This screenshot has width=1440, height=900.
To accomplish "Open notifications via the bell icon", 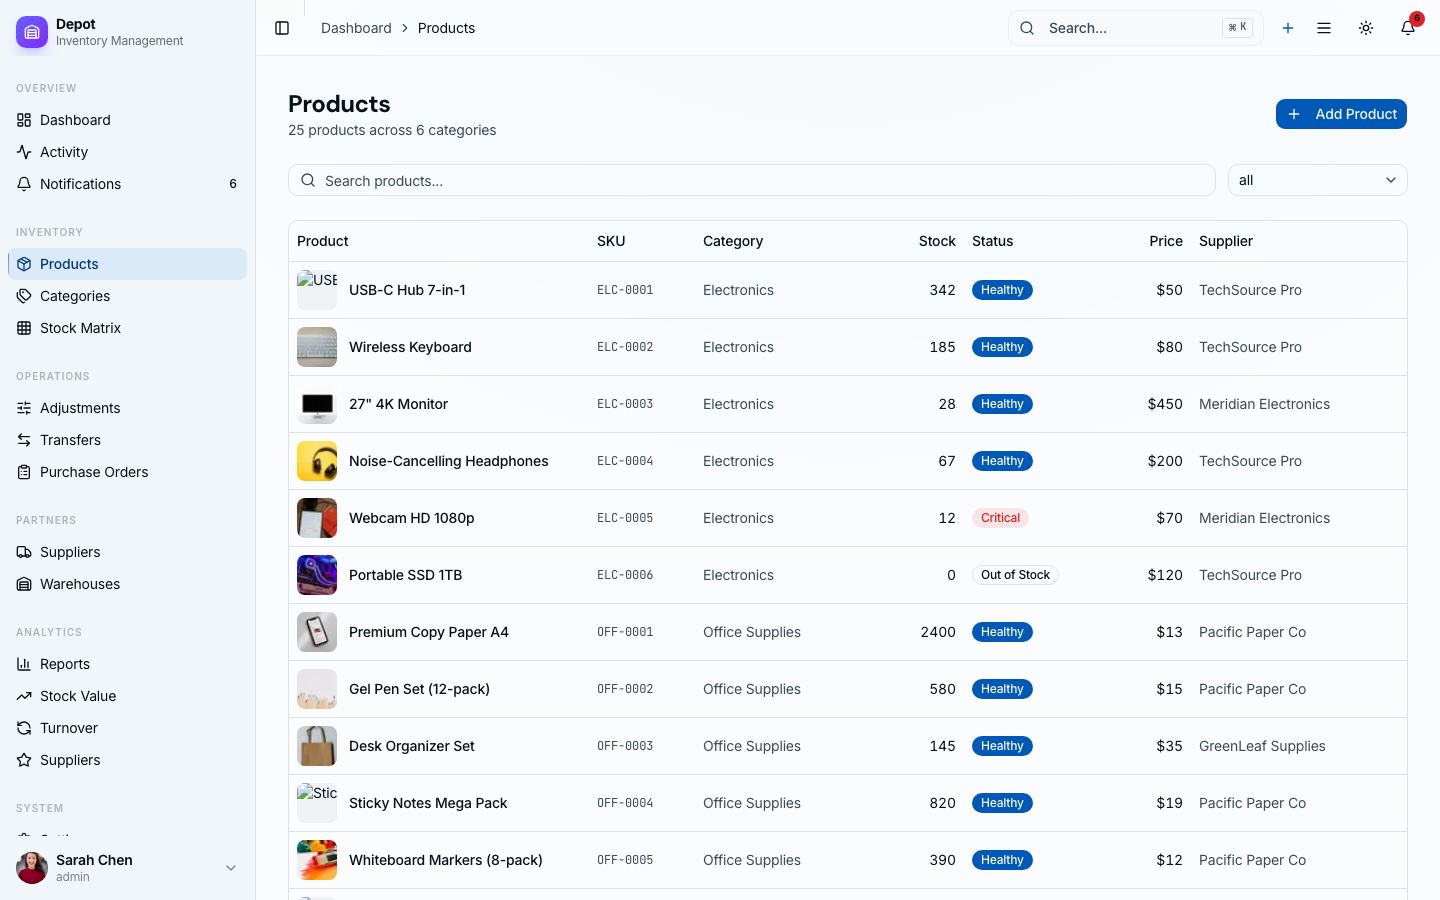I will click(1408, 28).
